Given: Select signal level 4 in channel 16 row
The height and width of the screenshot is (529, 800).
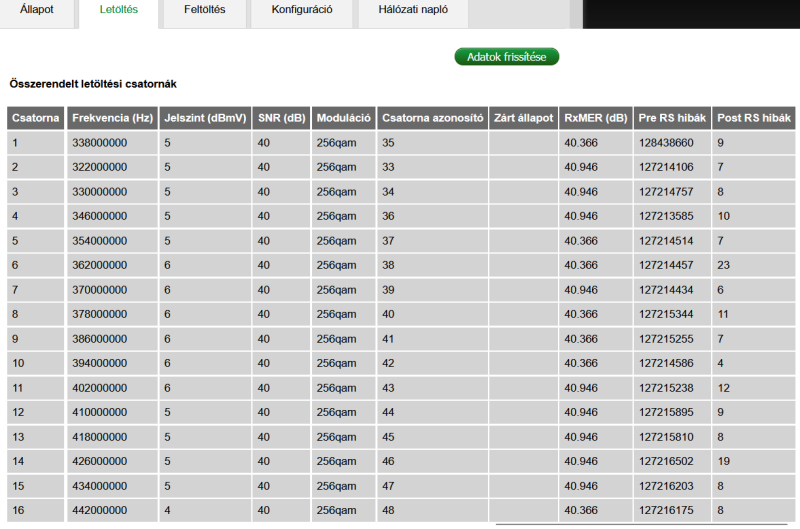Looking at the screenshot, I should (205, 510).
